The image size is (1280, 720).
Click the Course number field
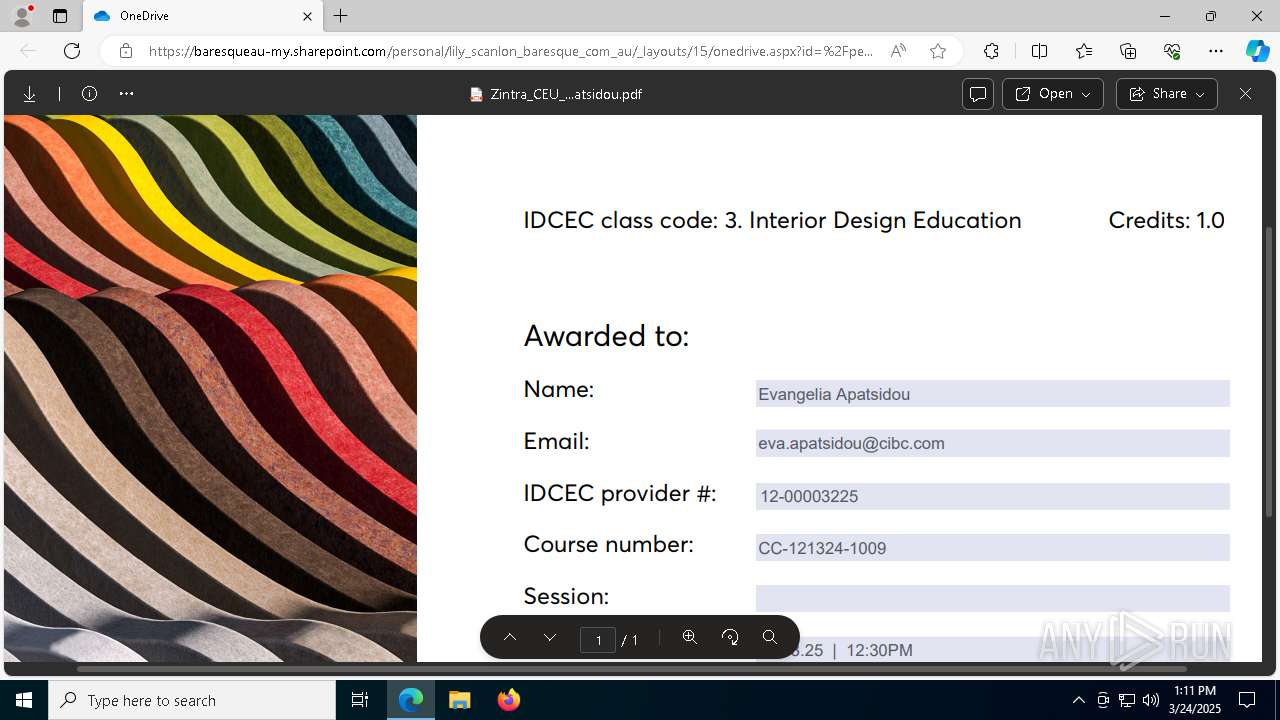tap(992, 548)
